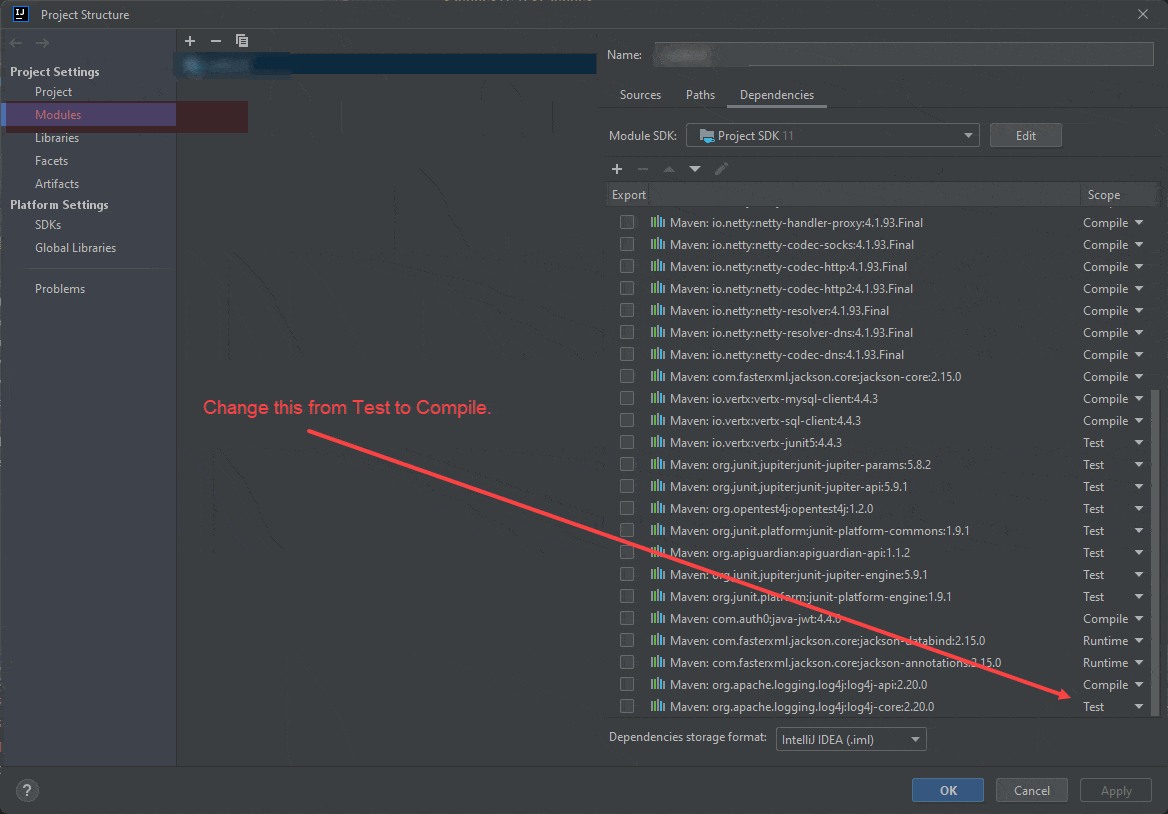
Task: Click the Scope column header
Action: click(x=1103, y=194)
